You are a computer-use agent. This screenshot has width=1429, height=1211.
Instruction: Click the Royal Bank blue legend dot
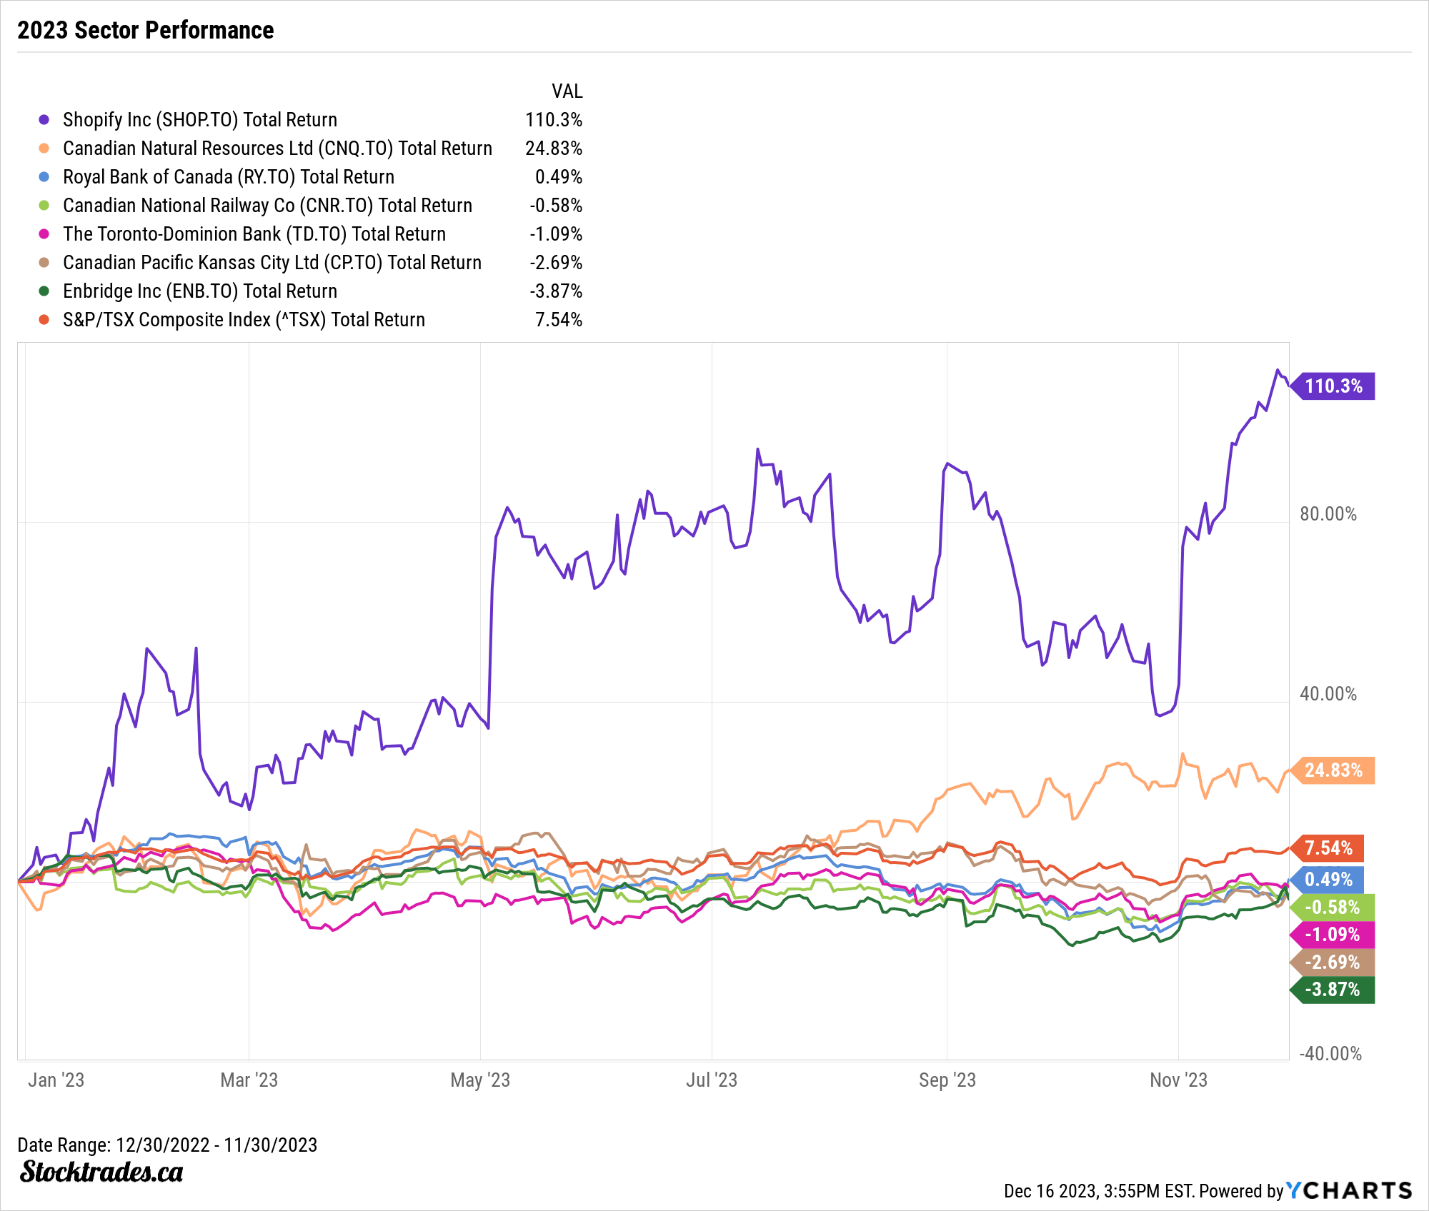tap(44, 177)
